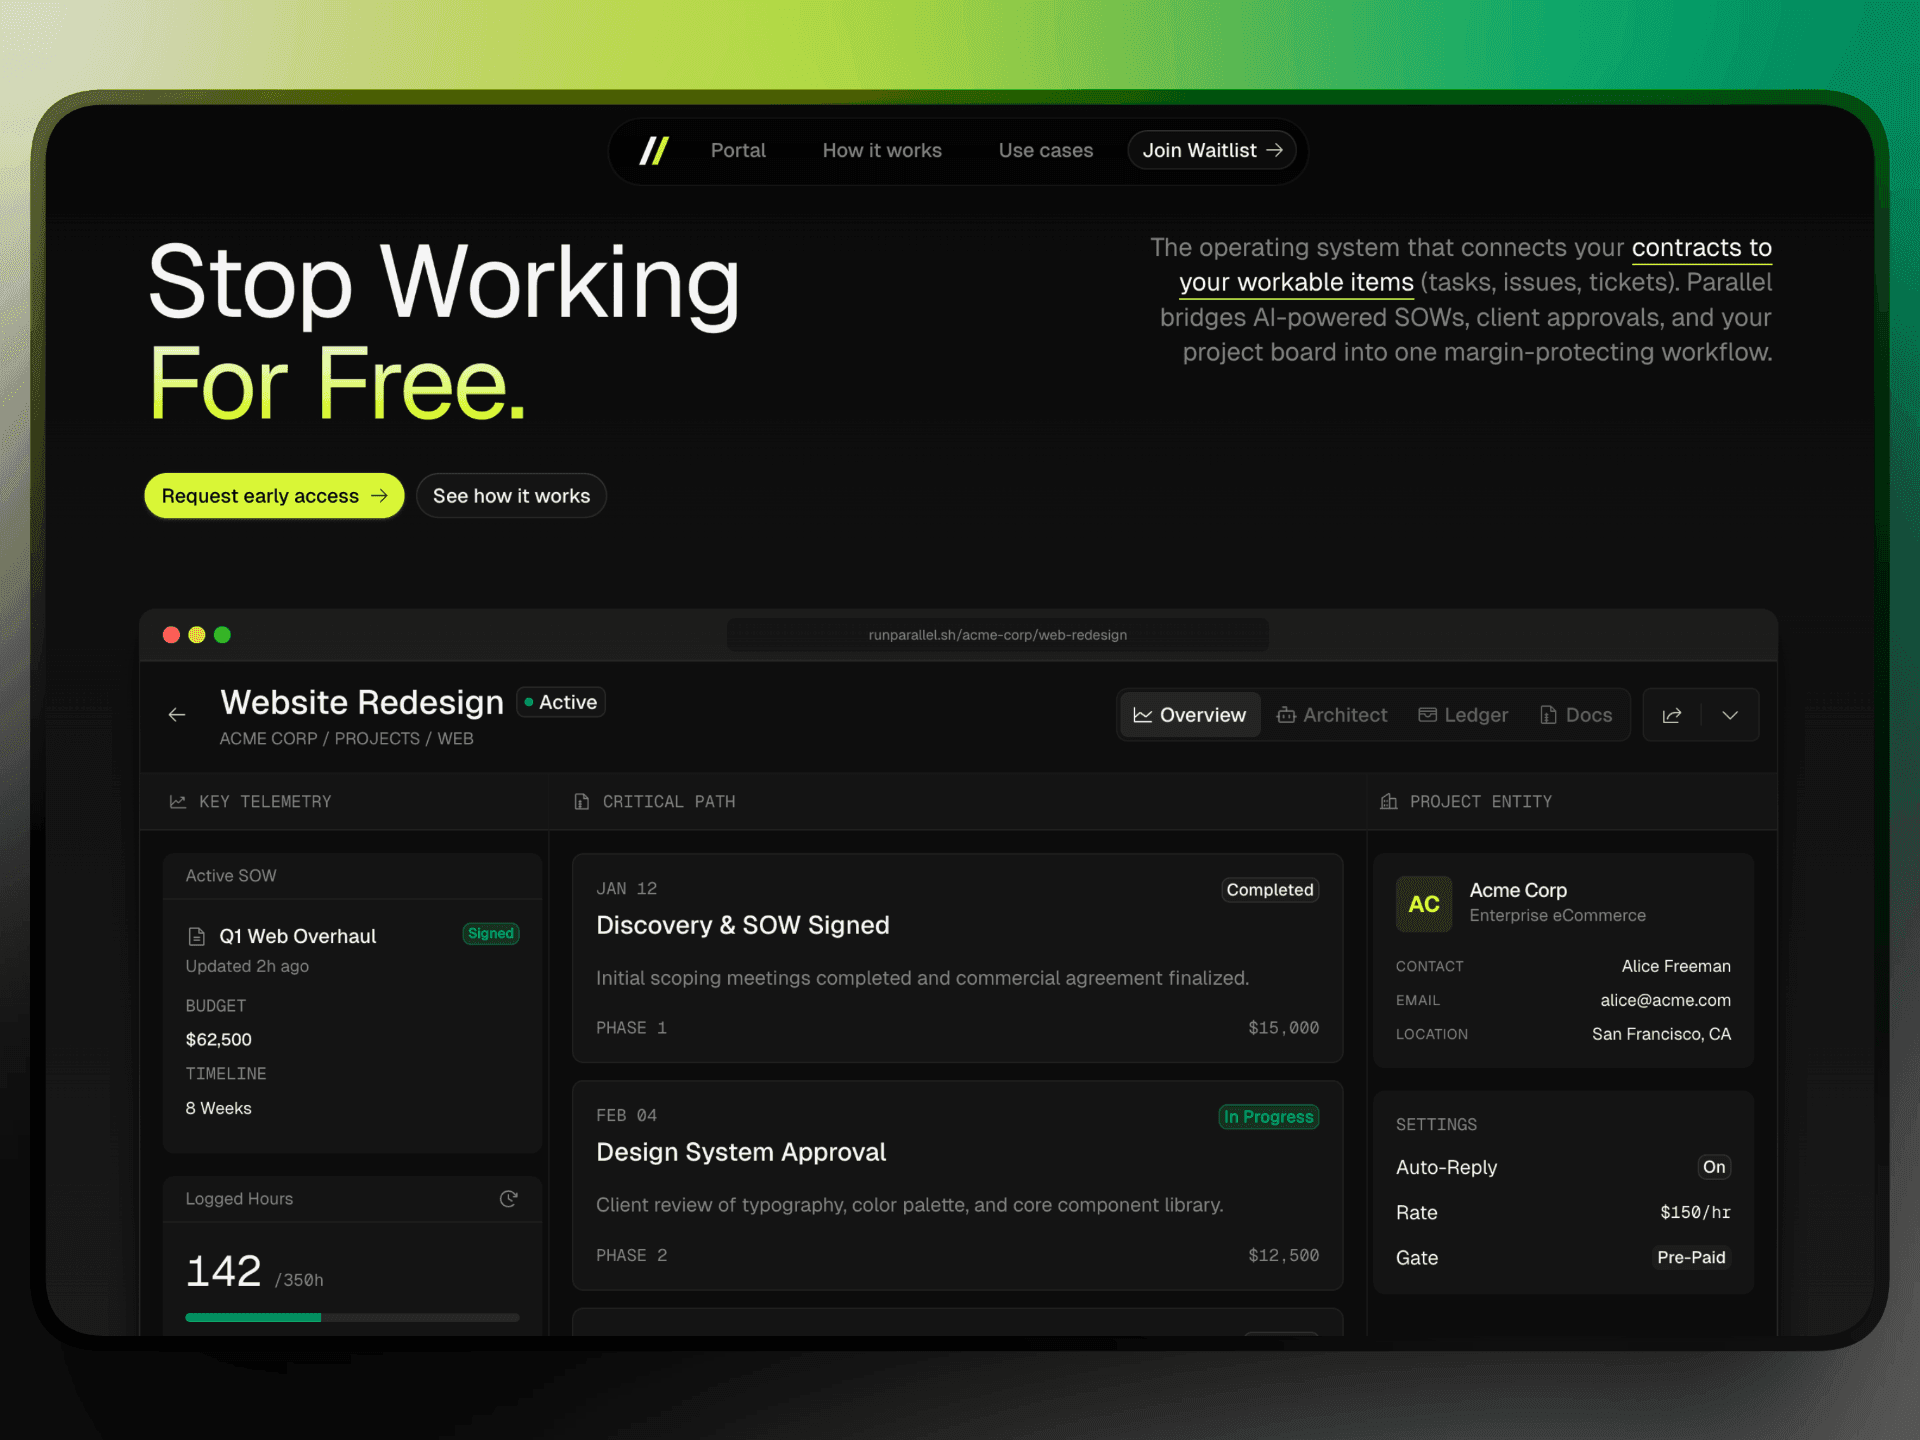This screenshot has width=1920, height=1440.
Task: Expand the chevron dropdown next to share
Action: click(x=1730, y=715)
